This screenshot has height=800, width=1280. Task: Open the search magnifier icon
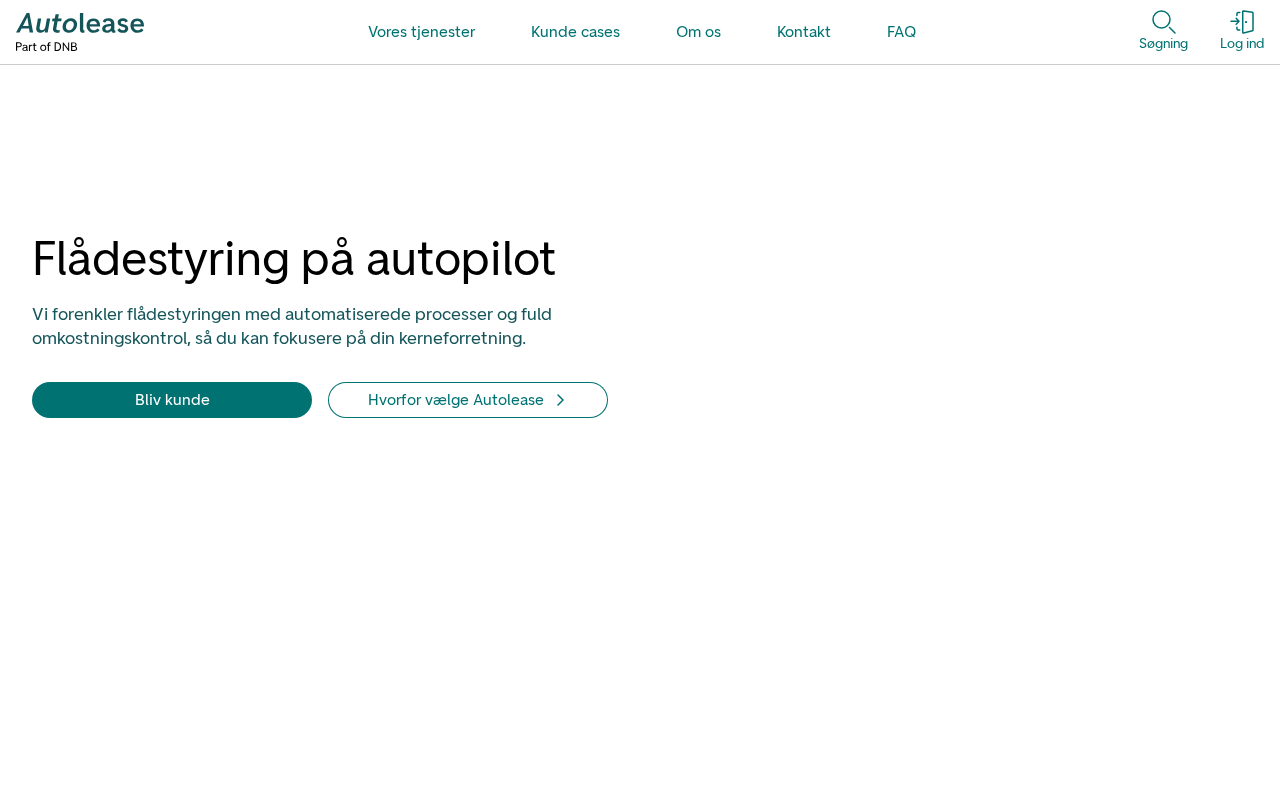[x=1163, y=22]
